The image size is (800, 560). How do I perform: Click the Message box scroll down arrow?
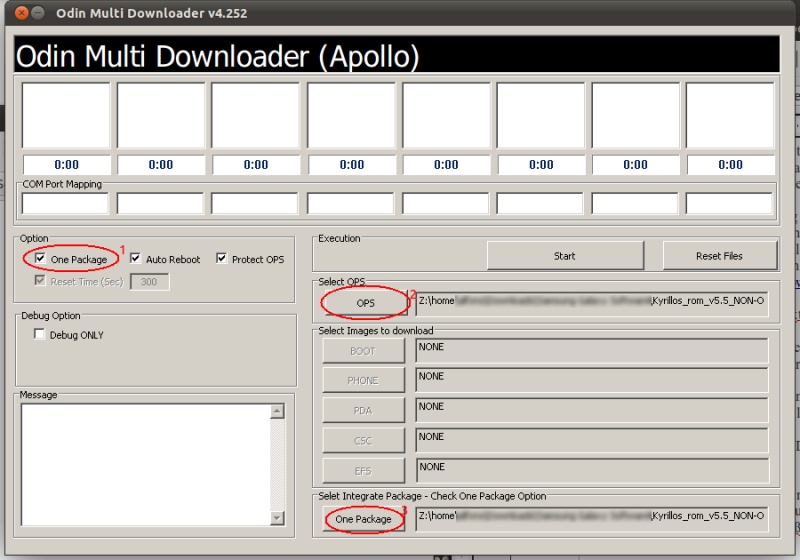click(277, 518)
